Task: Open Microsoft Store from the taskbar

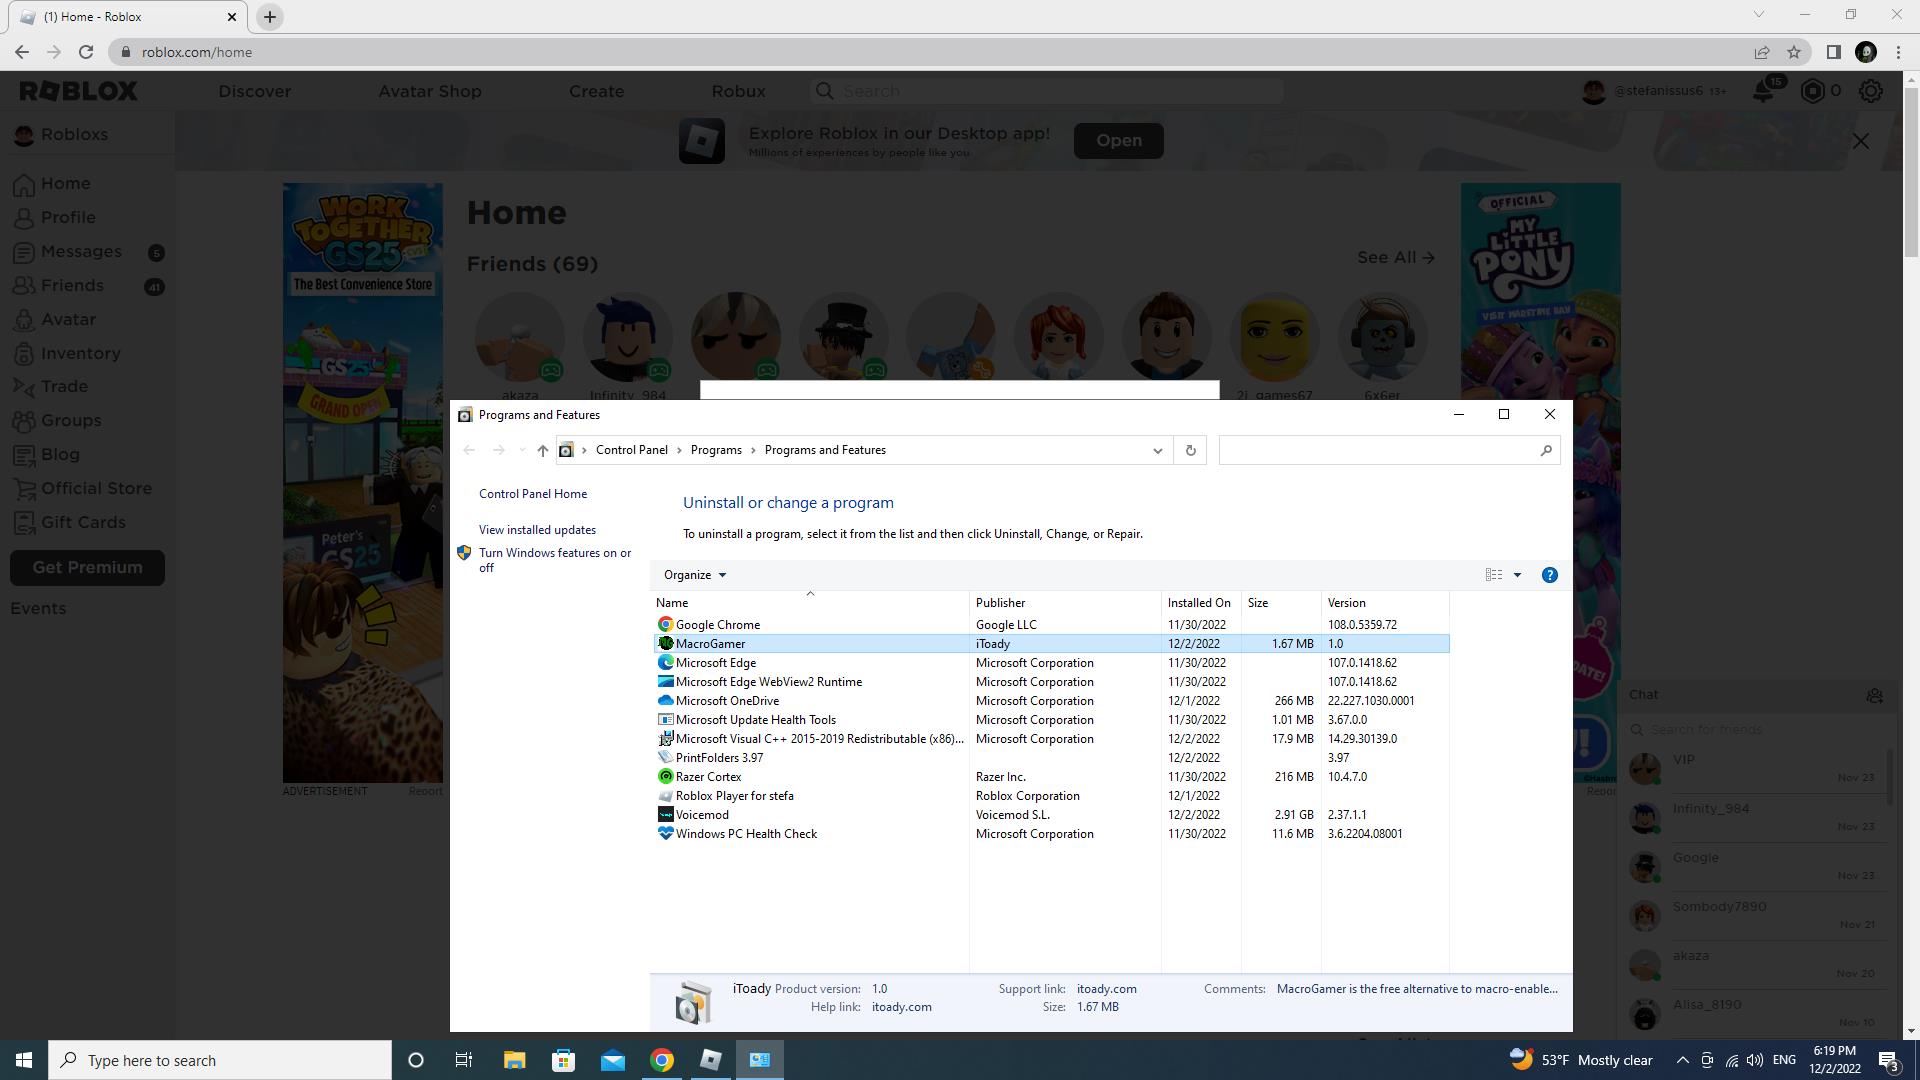Action: coord(563,1060)
